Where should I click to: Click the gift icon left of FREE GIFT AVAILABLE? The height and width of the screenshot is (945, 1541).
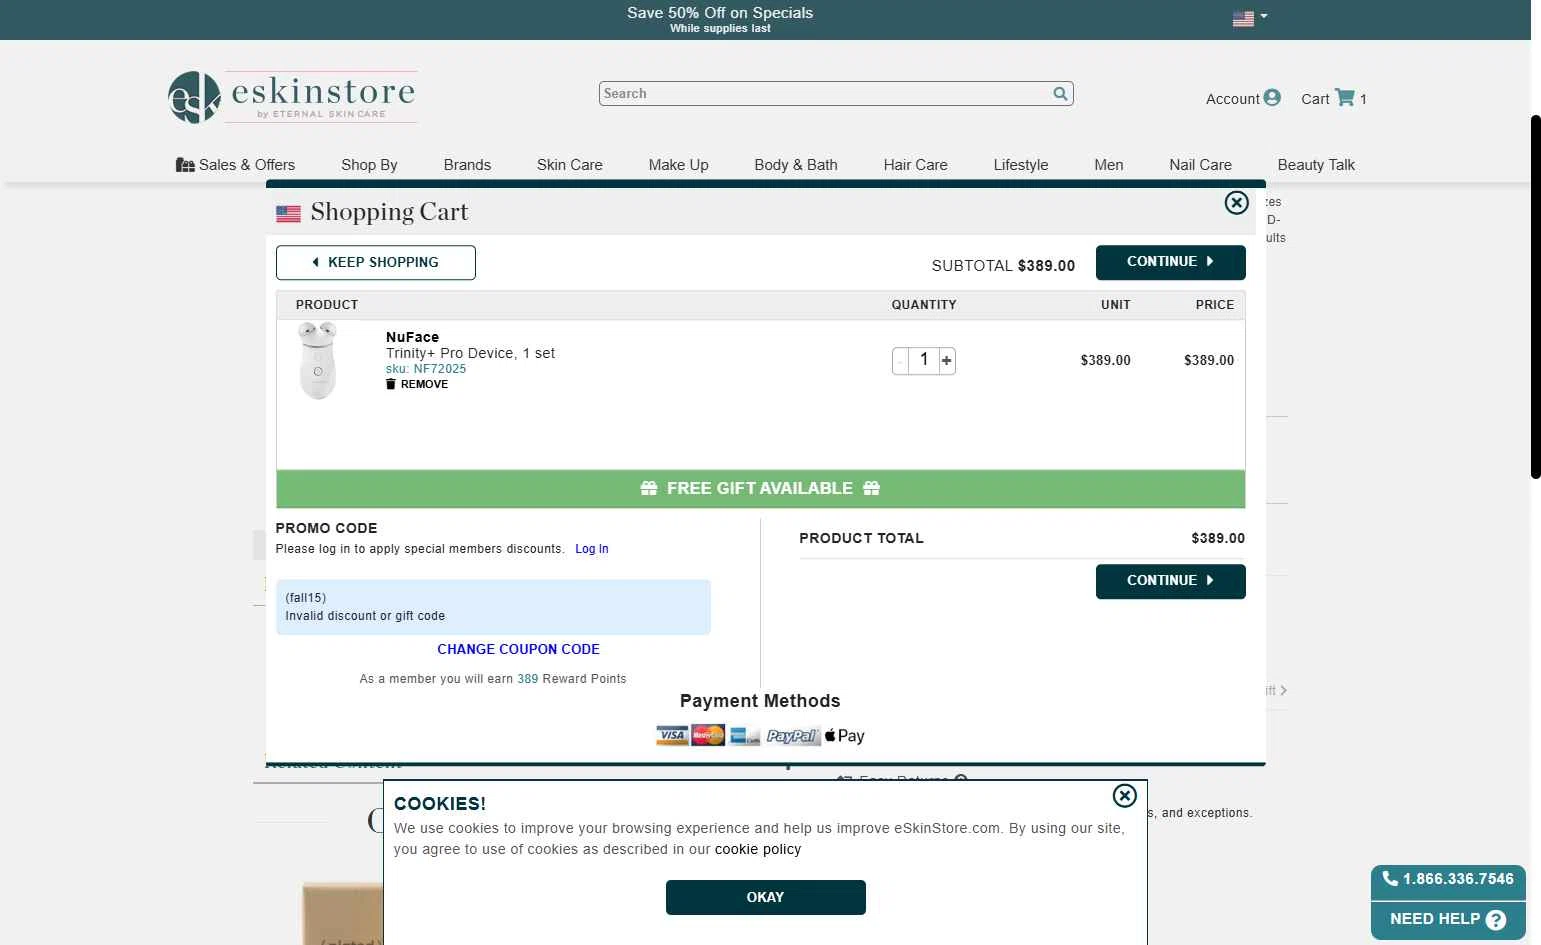pyautogui.click(x=649, y=488)
